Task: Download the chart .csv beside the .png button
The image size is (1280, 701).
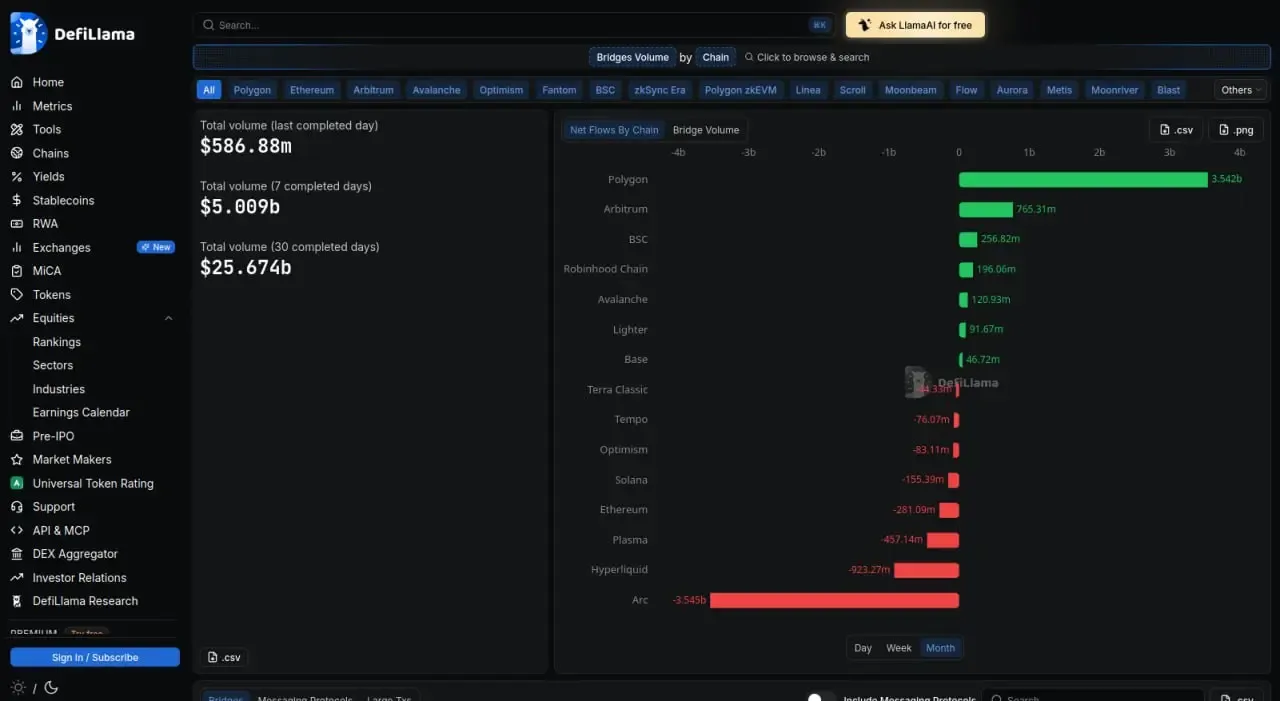Action: click(x=1175, y=130)
